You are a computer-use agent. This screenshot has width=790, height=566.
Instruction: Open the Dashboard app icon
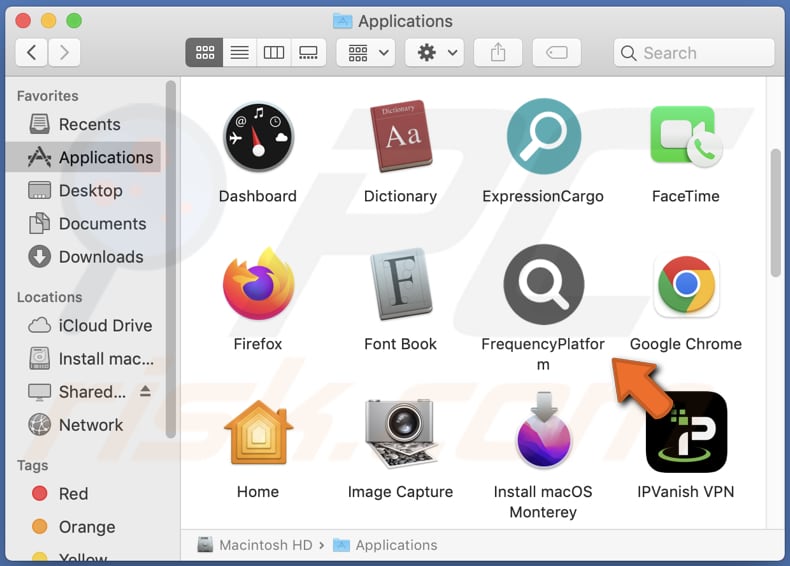tap(258, 137)
